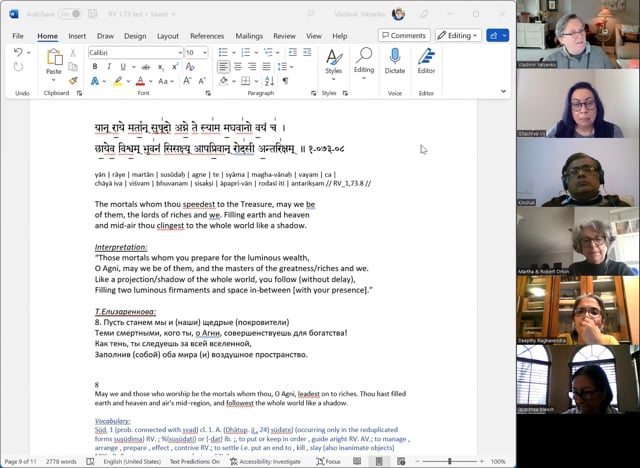
Task: Click the 100% zoom level
Action: pyautogui.click(x=498, y=461)
